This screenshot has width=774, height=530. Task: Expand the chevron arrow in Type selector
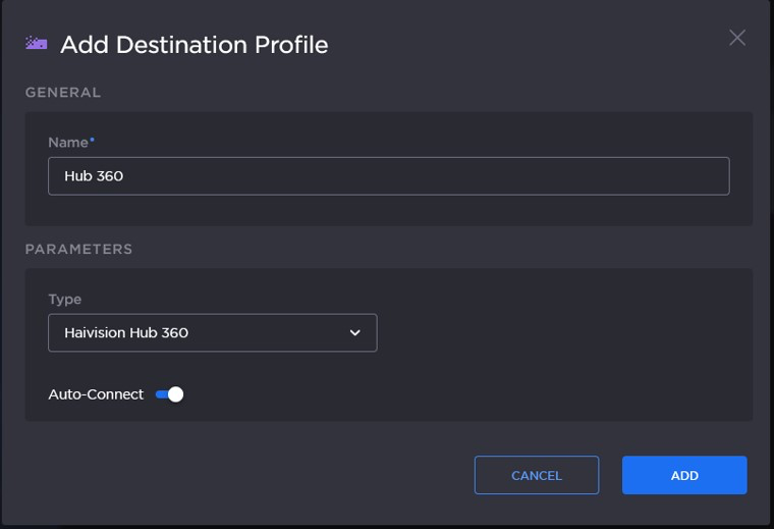tap(355, 333)
